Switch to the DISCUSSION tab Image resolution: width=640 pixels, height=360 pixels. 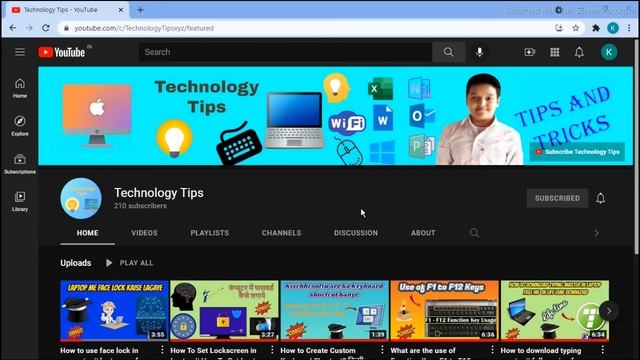coord(356,233)
